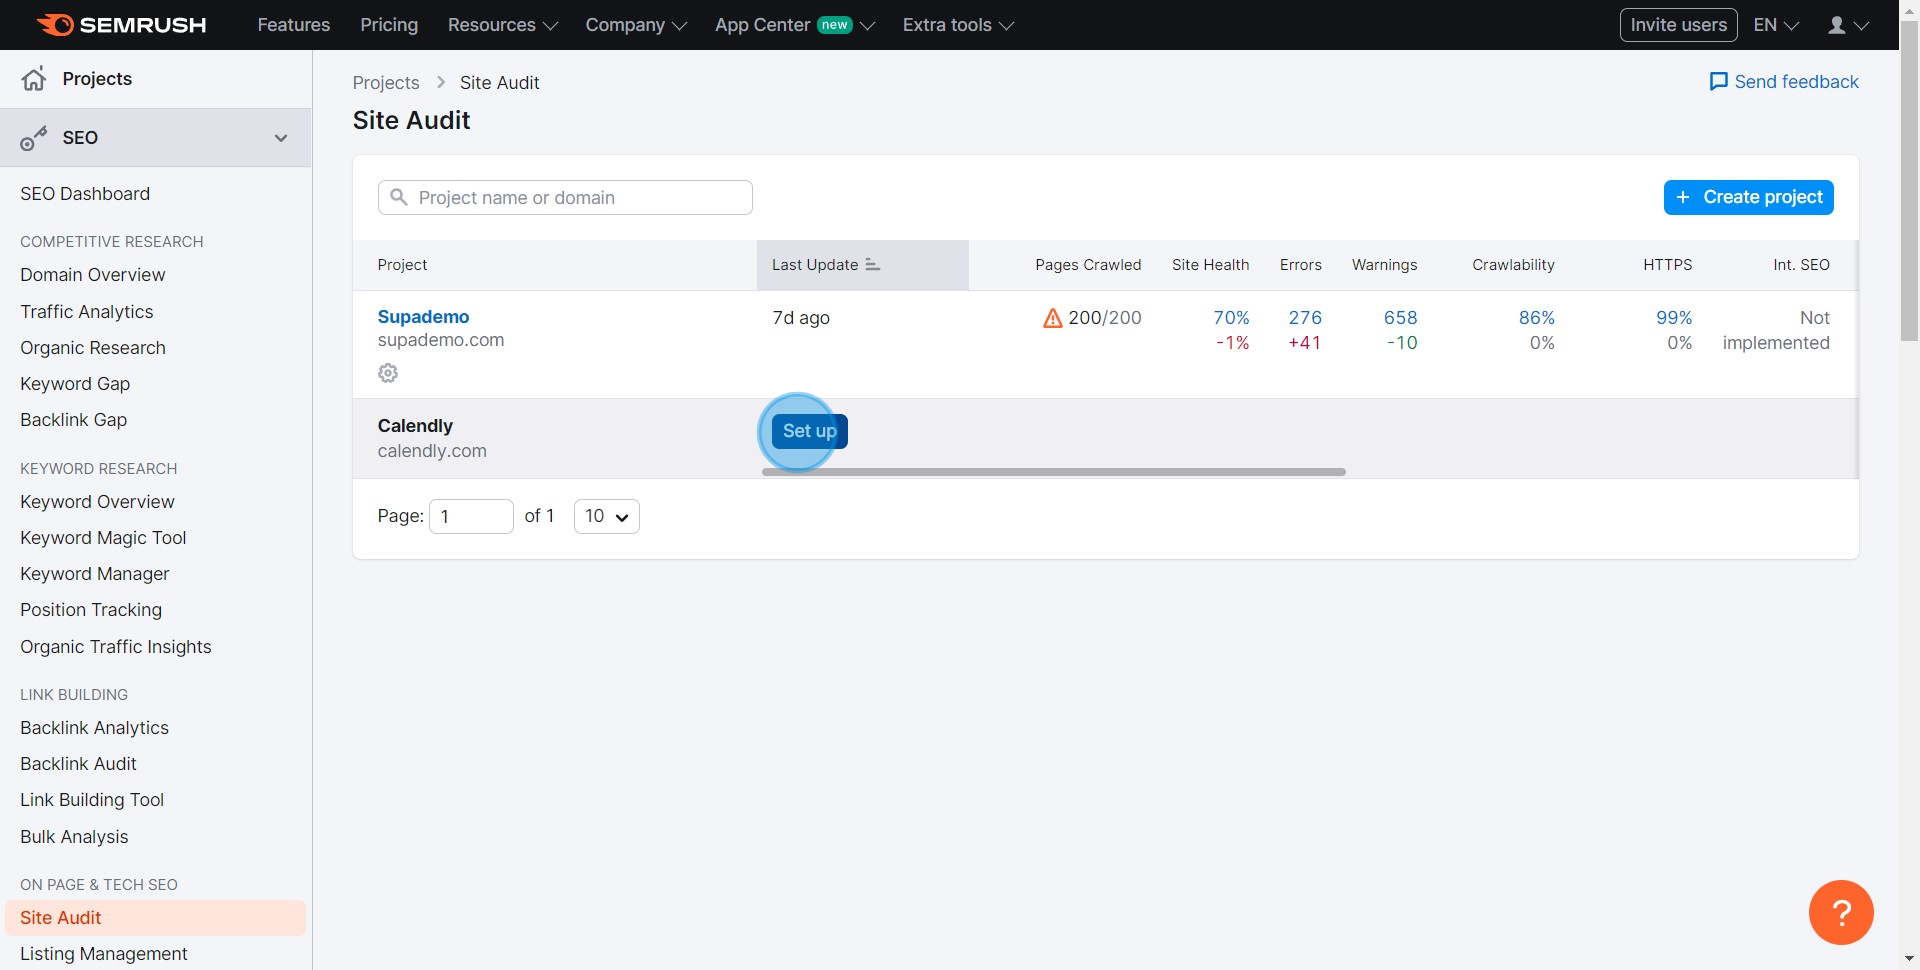Click the Calendly project name

[415, 426]
